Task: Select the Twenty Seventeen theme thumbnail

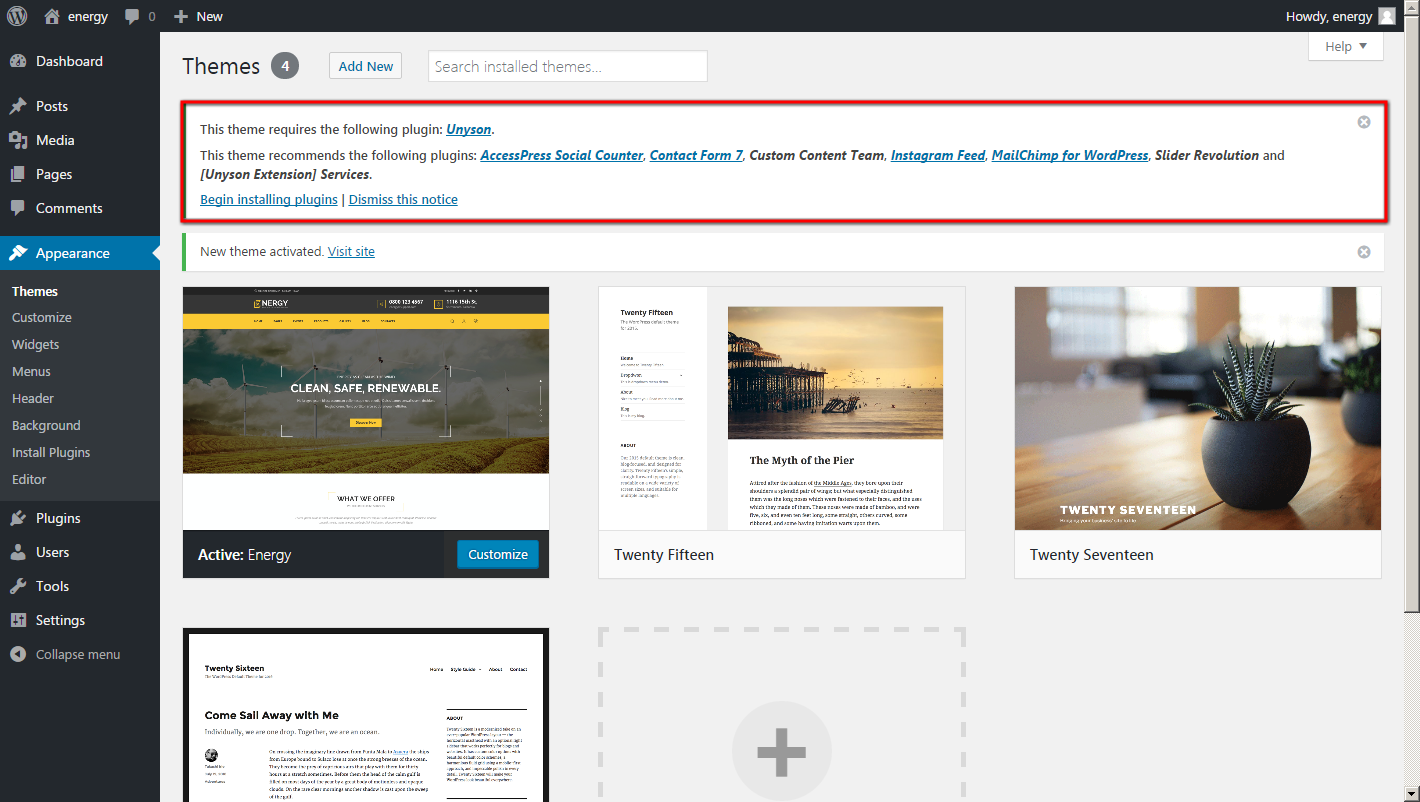Action: tap(1197, 408)
